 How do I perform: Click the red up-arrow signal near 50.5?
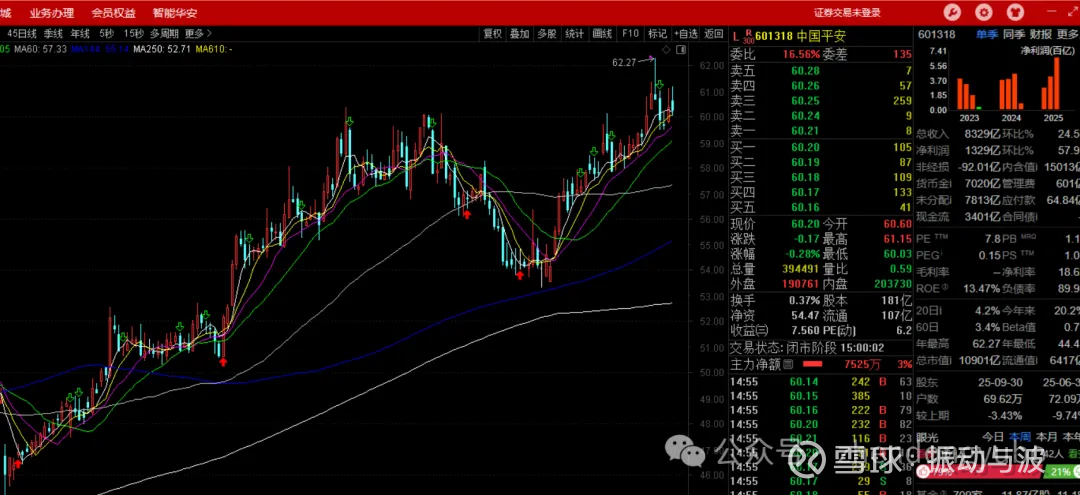click(223, 361)
